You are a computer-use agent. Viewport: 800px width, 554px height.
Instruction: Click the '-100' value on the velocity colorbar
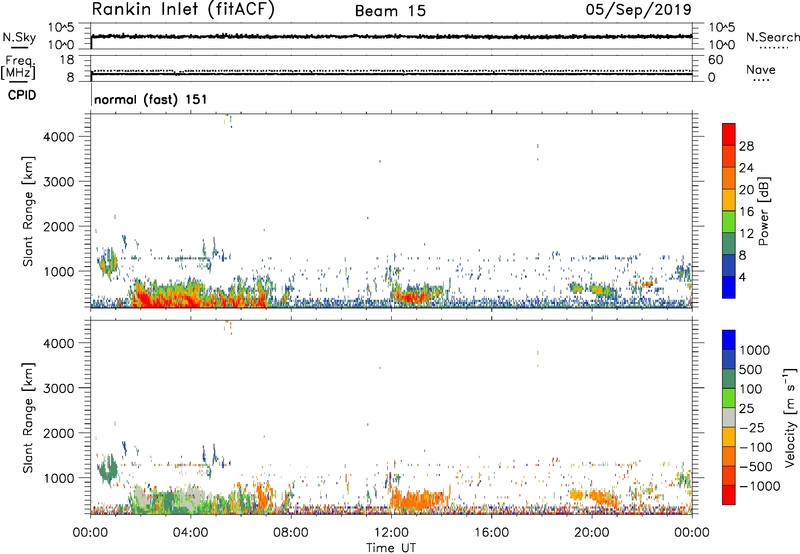[x=756, y=447]
